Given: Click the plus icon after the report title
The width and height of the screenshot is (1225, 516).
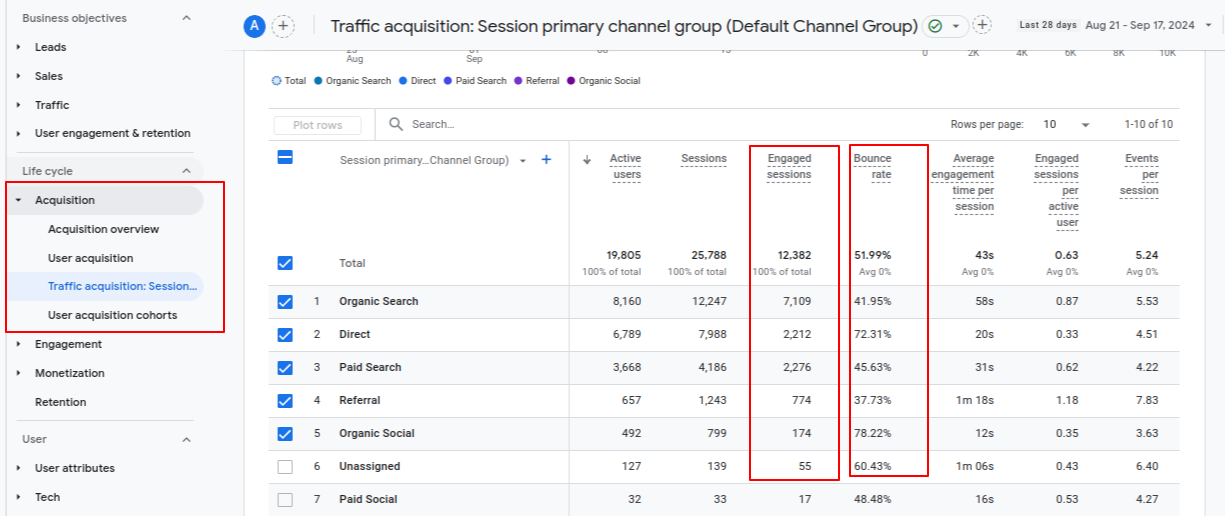Looking at the screenshot, I should (983, 25).
